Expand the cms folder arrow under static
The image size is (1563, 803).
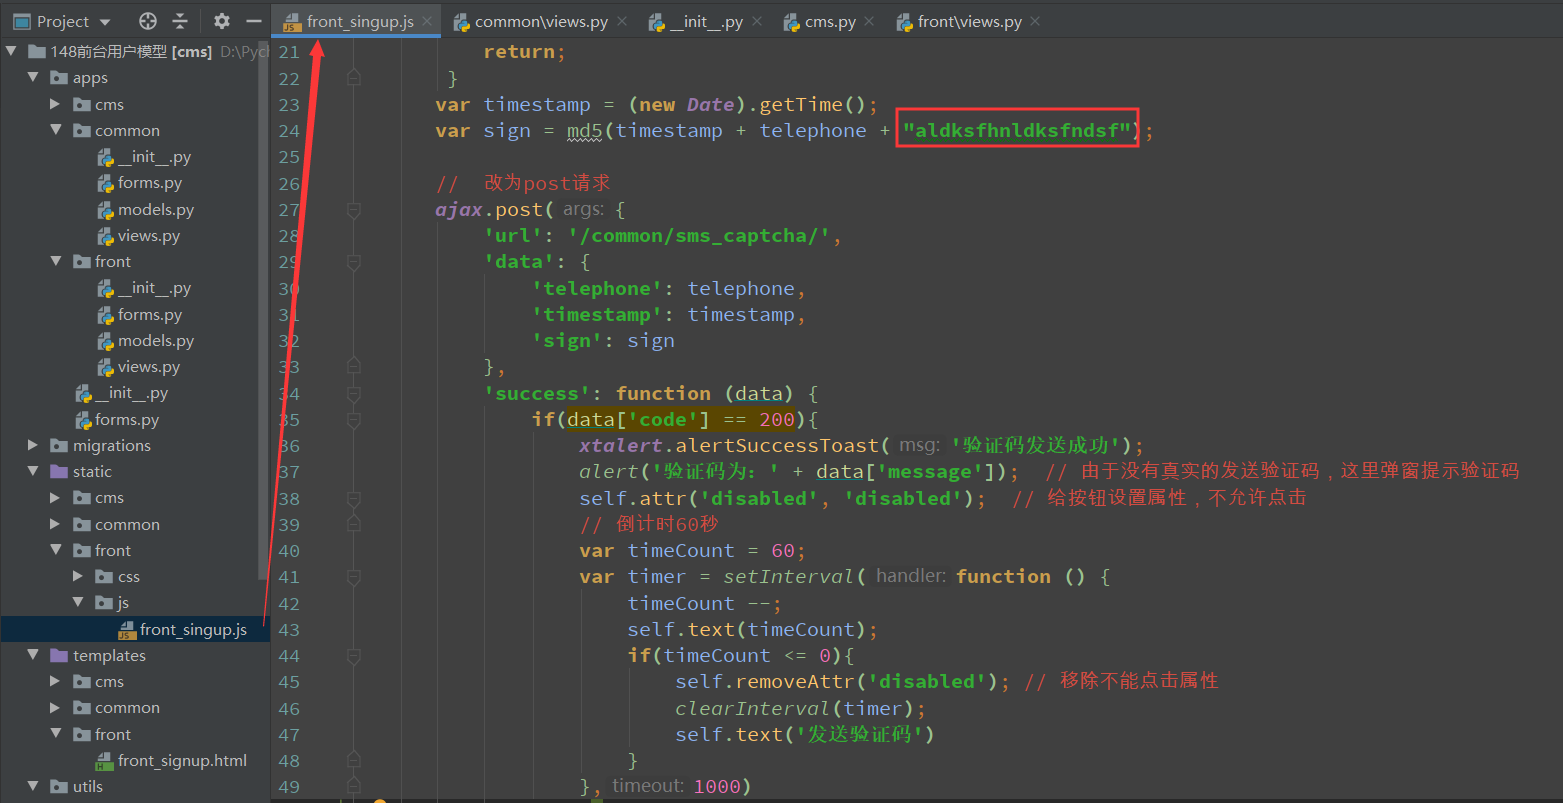click(55, 498)
